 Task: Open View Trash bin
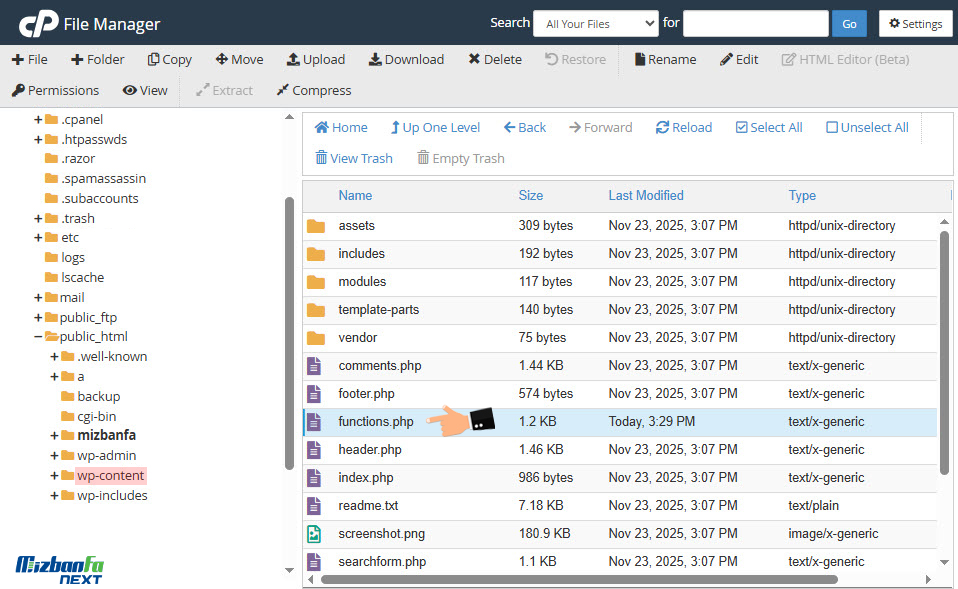tap(322, 158)
